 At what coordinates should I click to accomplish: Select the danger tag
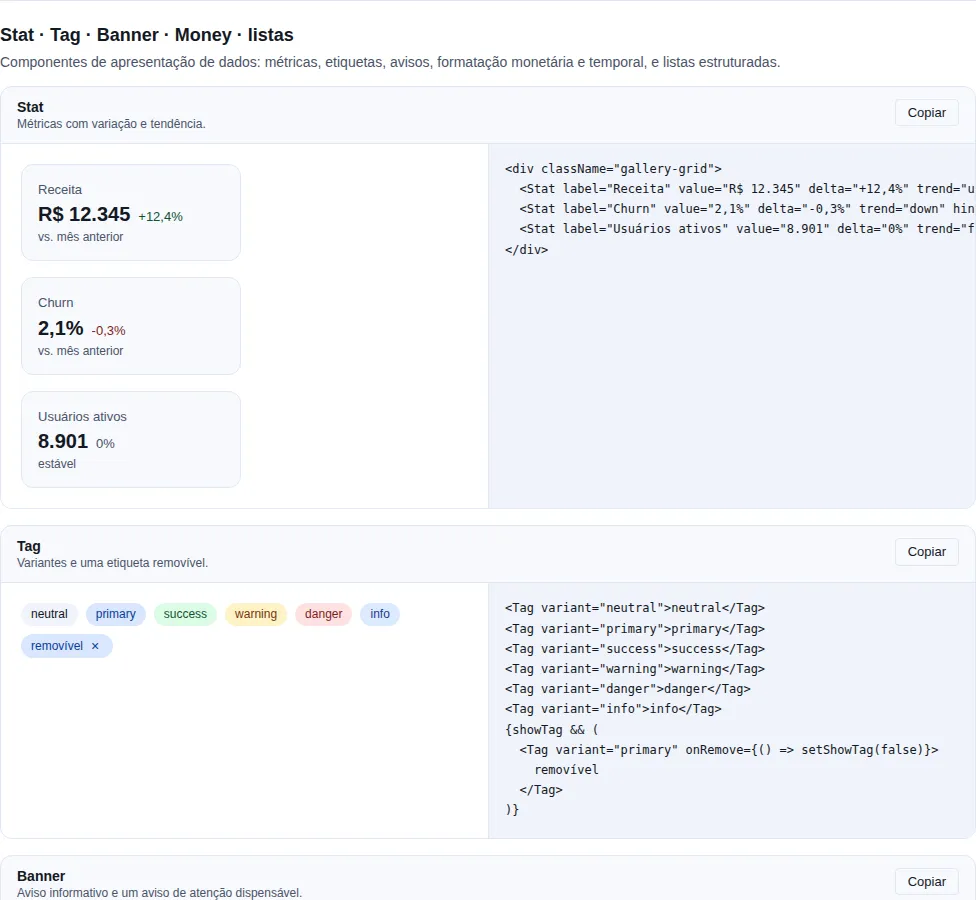tap(324, 614)
